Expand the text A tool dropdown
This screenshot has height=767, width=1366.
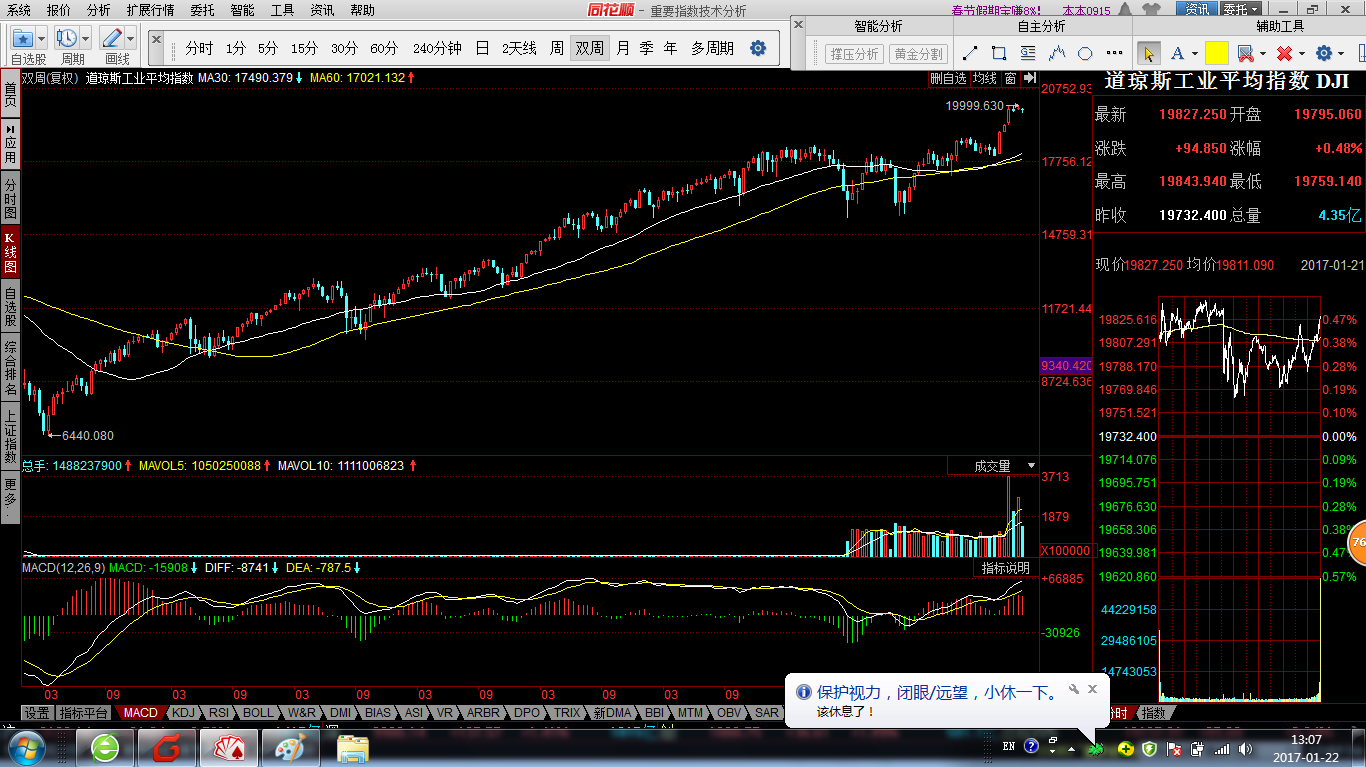(x=1194, y=54)
